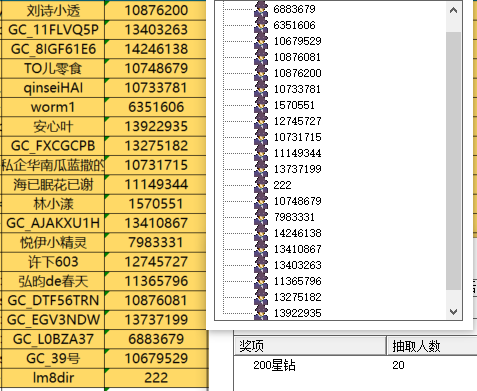Select tree entry text 6351606
Viewport: 477px width, 391px height.
coord(294,25)
